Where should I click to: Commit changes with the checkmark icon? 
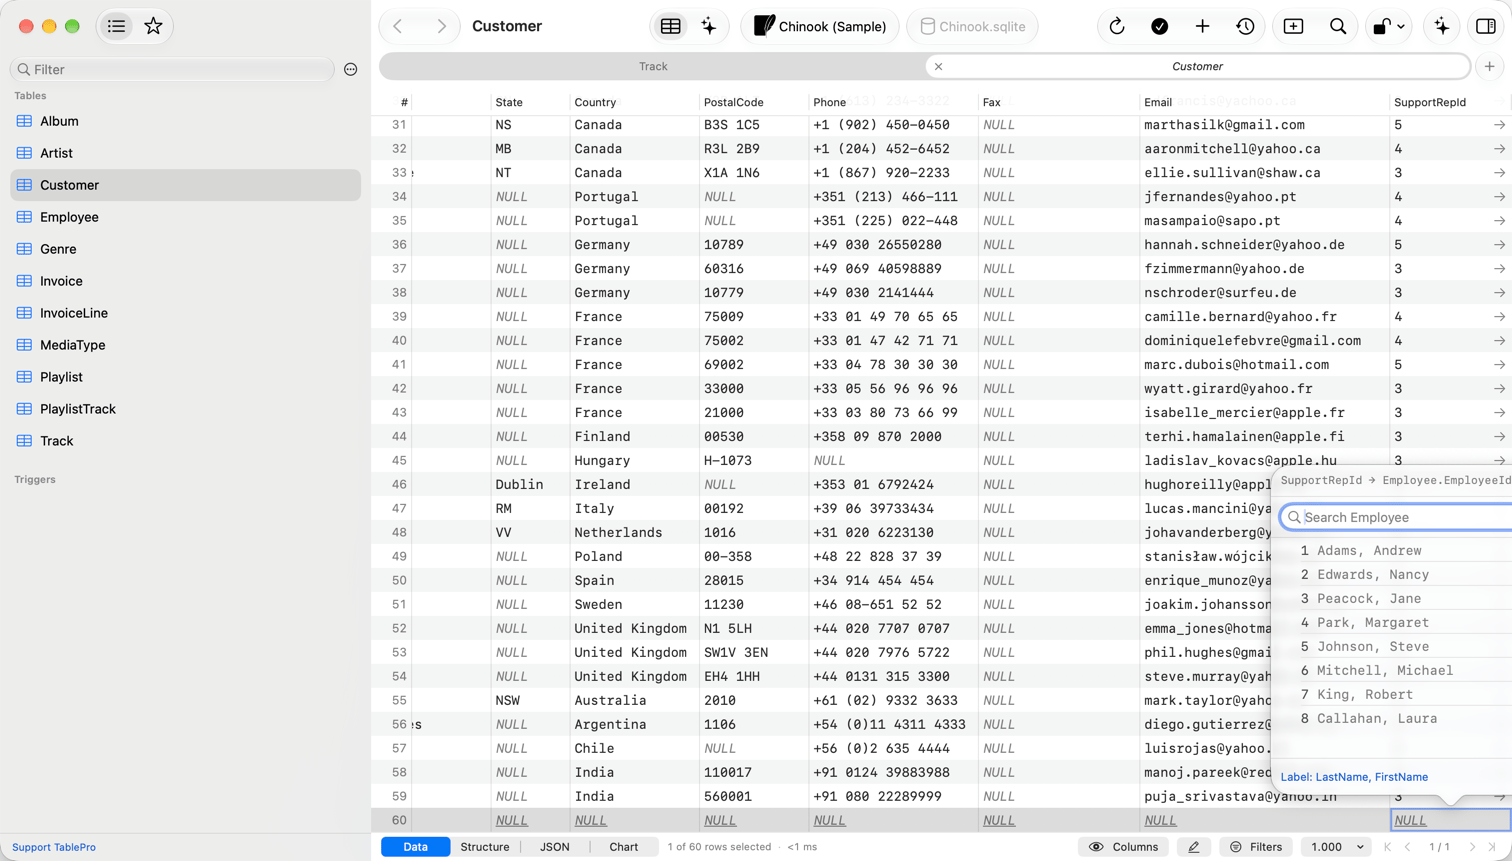pyautogui.click(x=1160, y=26)
